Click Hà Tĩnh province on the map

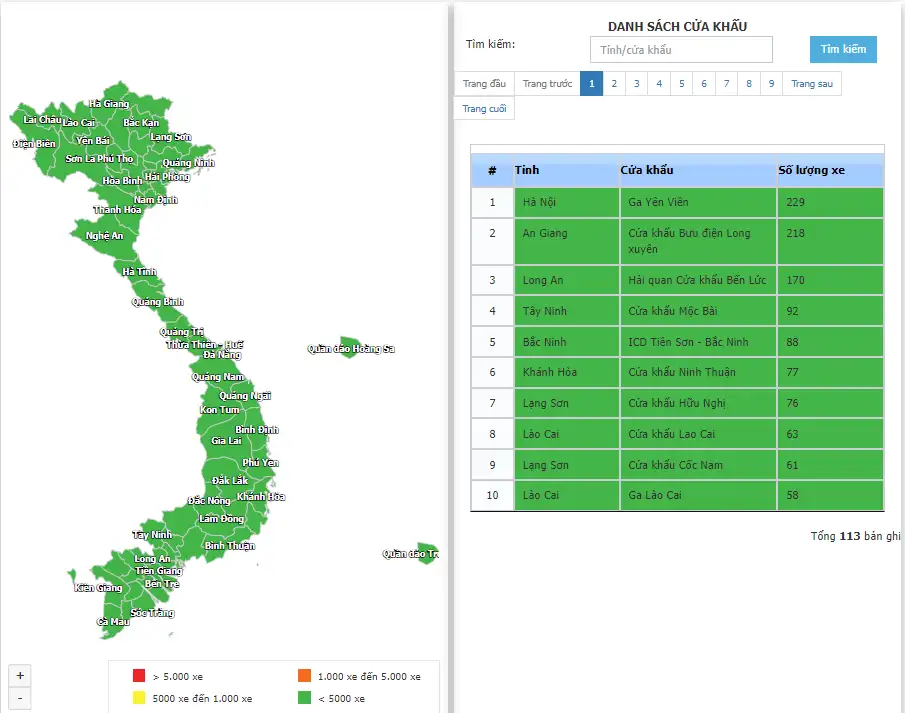(x=139, y=271)
